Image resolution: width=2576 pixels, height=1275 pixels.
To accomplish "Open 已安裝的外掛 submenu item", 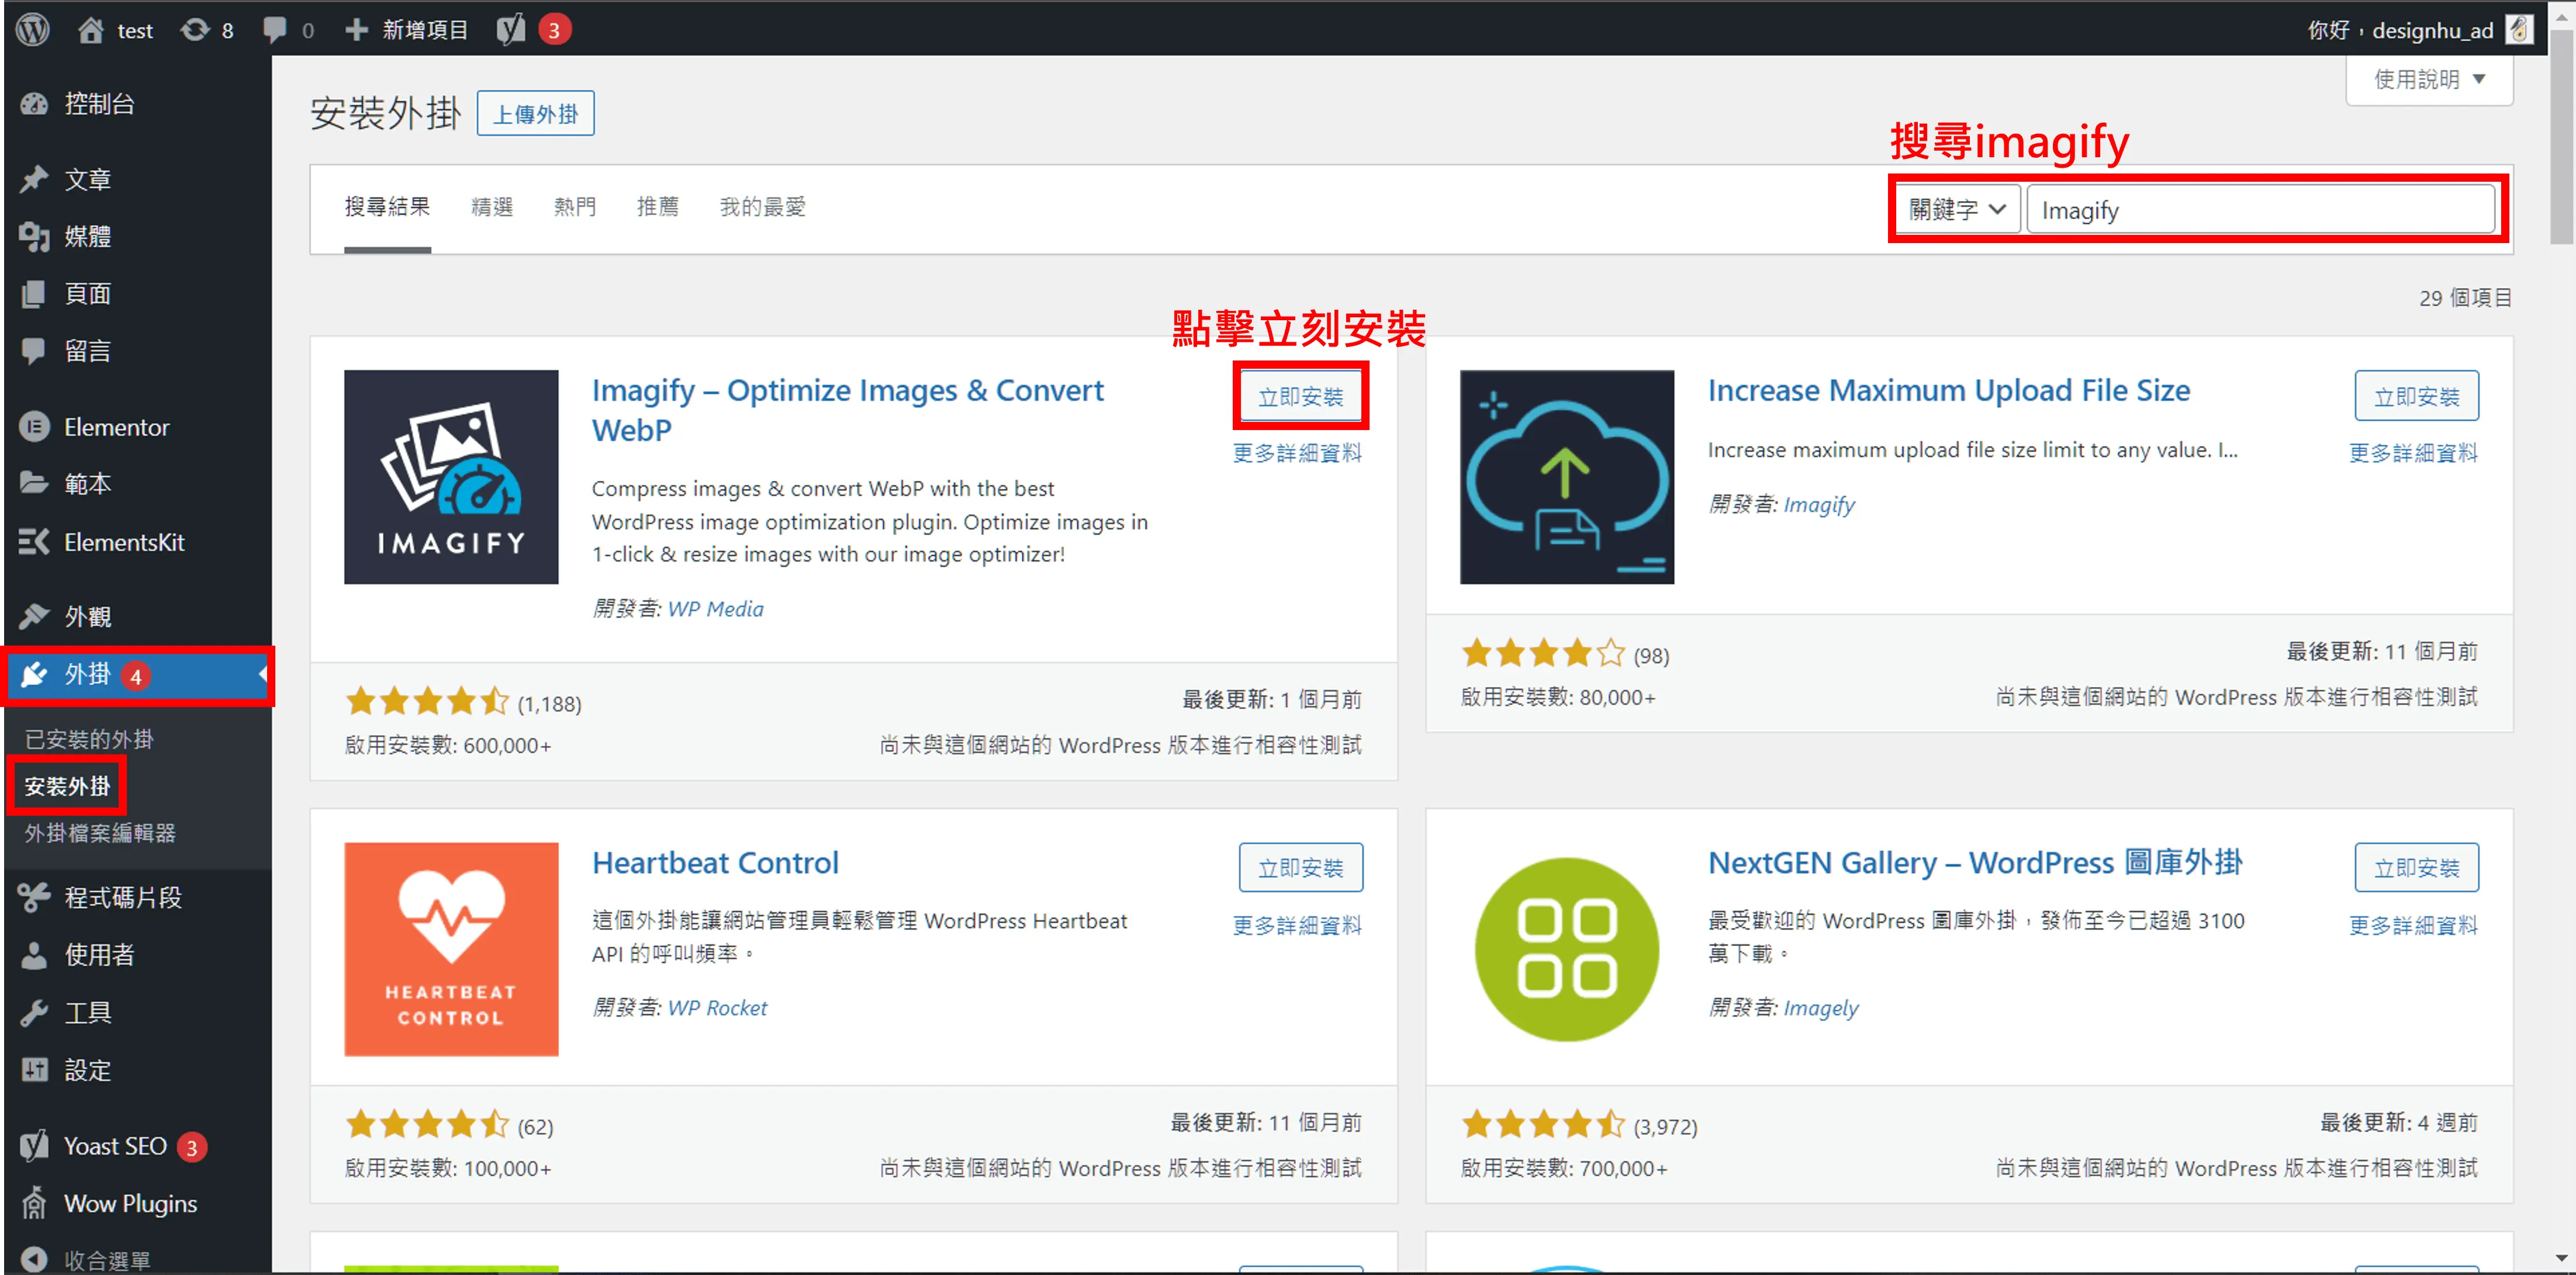I will click(89, 739).
